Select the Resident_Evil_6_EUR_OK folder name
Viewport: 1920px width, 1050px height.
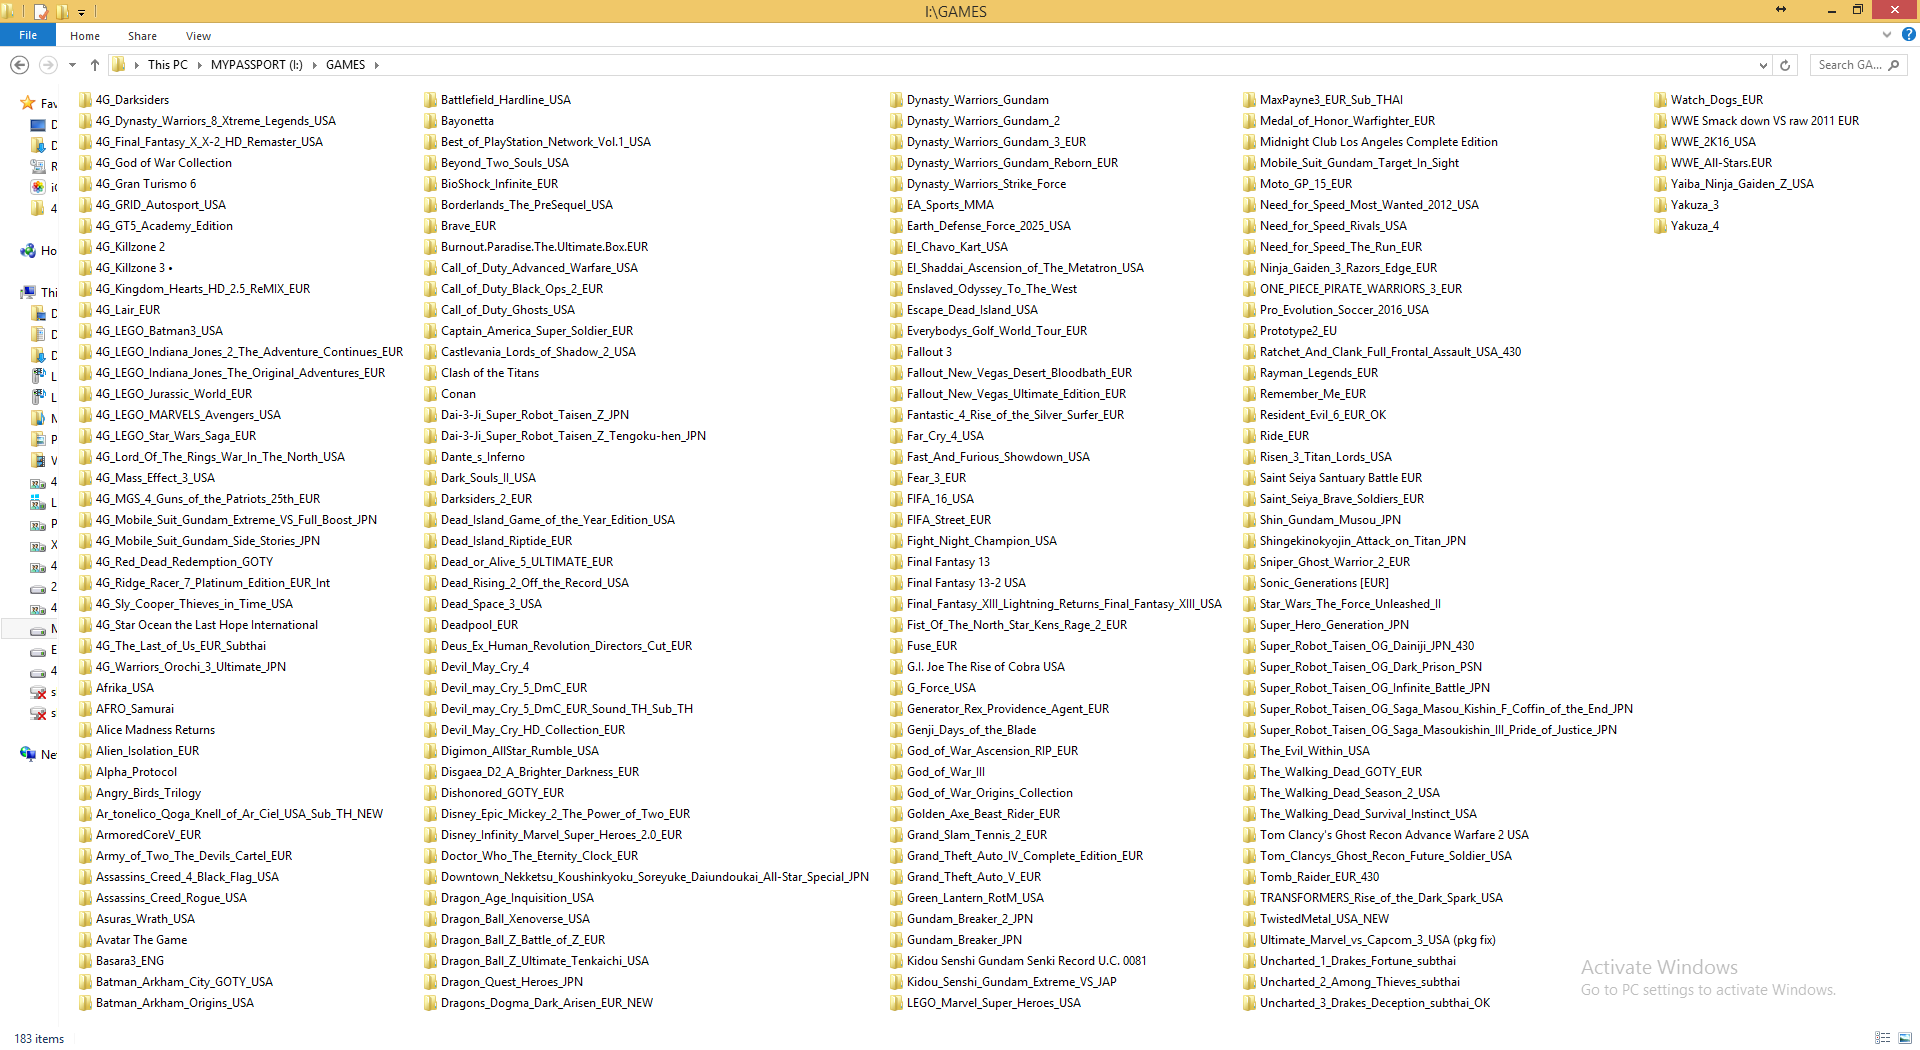click(x=1324, y=415)
